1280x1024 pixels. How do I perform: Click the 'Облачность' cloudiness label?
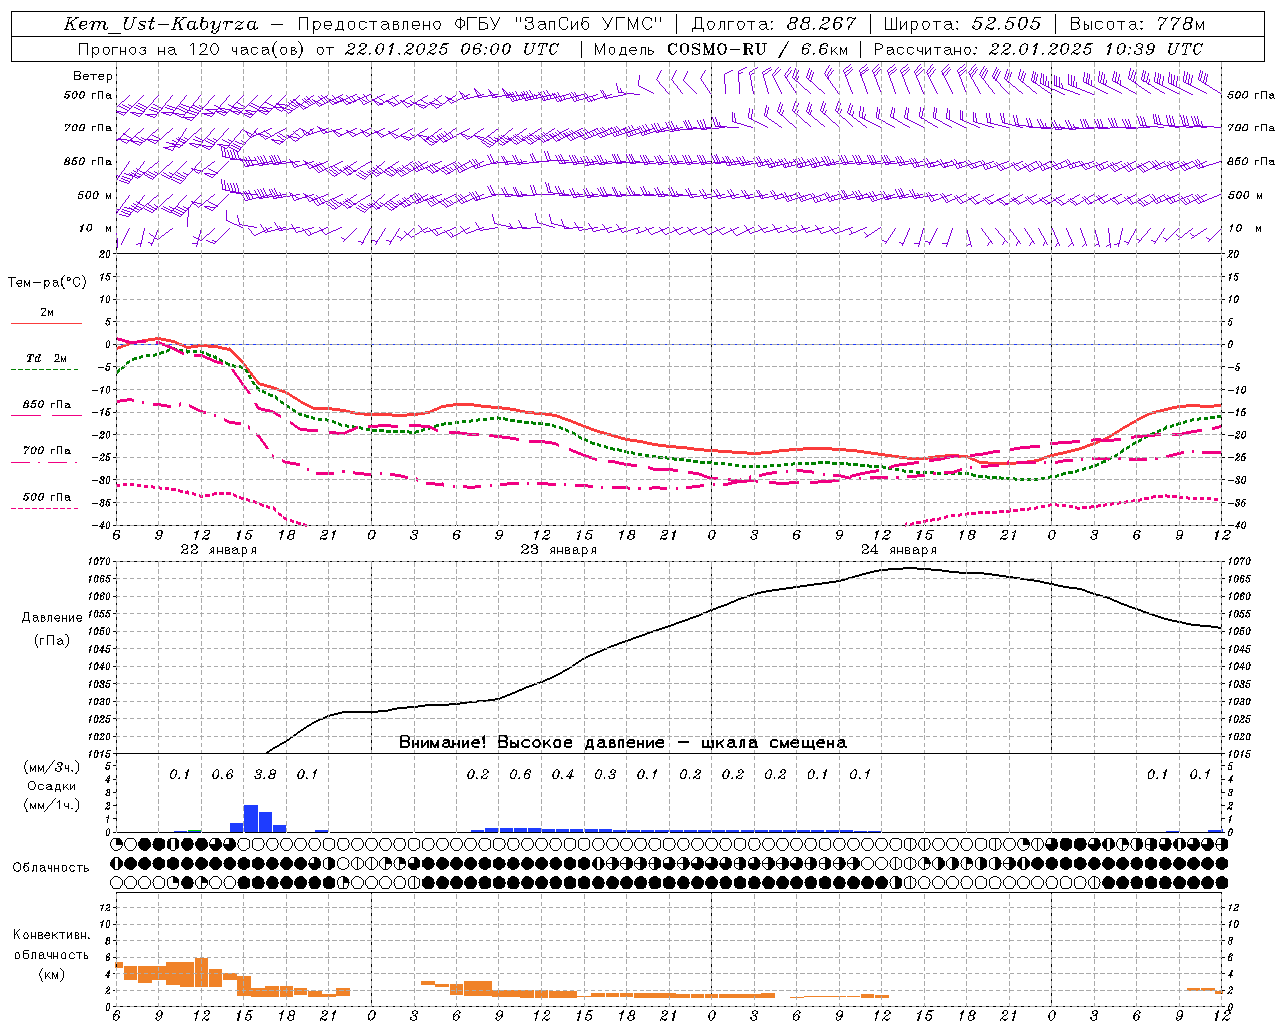(x=51, y=867)
